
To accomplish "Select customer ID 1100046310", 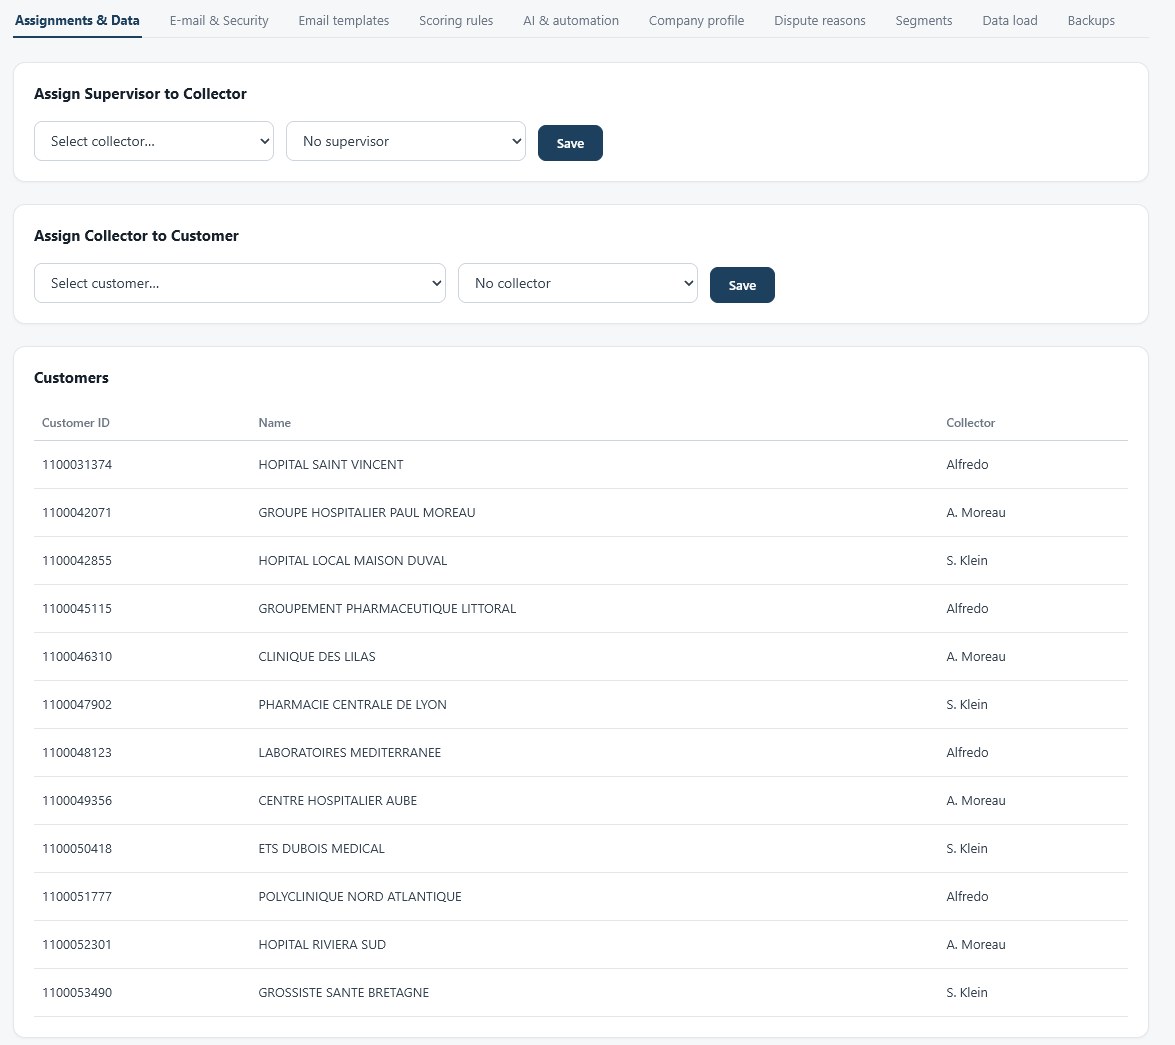I will click(x=77, y=656).
